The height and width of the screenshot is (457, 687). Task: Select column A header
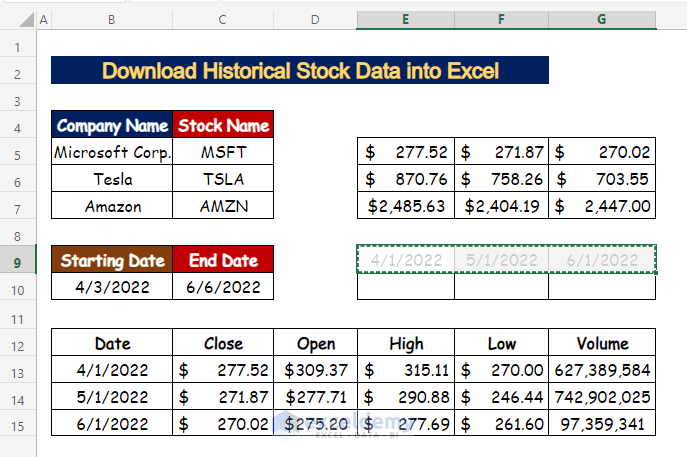coord(43,20)
